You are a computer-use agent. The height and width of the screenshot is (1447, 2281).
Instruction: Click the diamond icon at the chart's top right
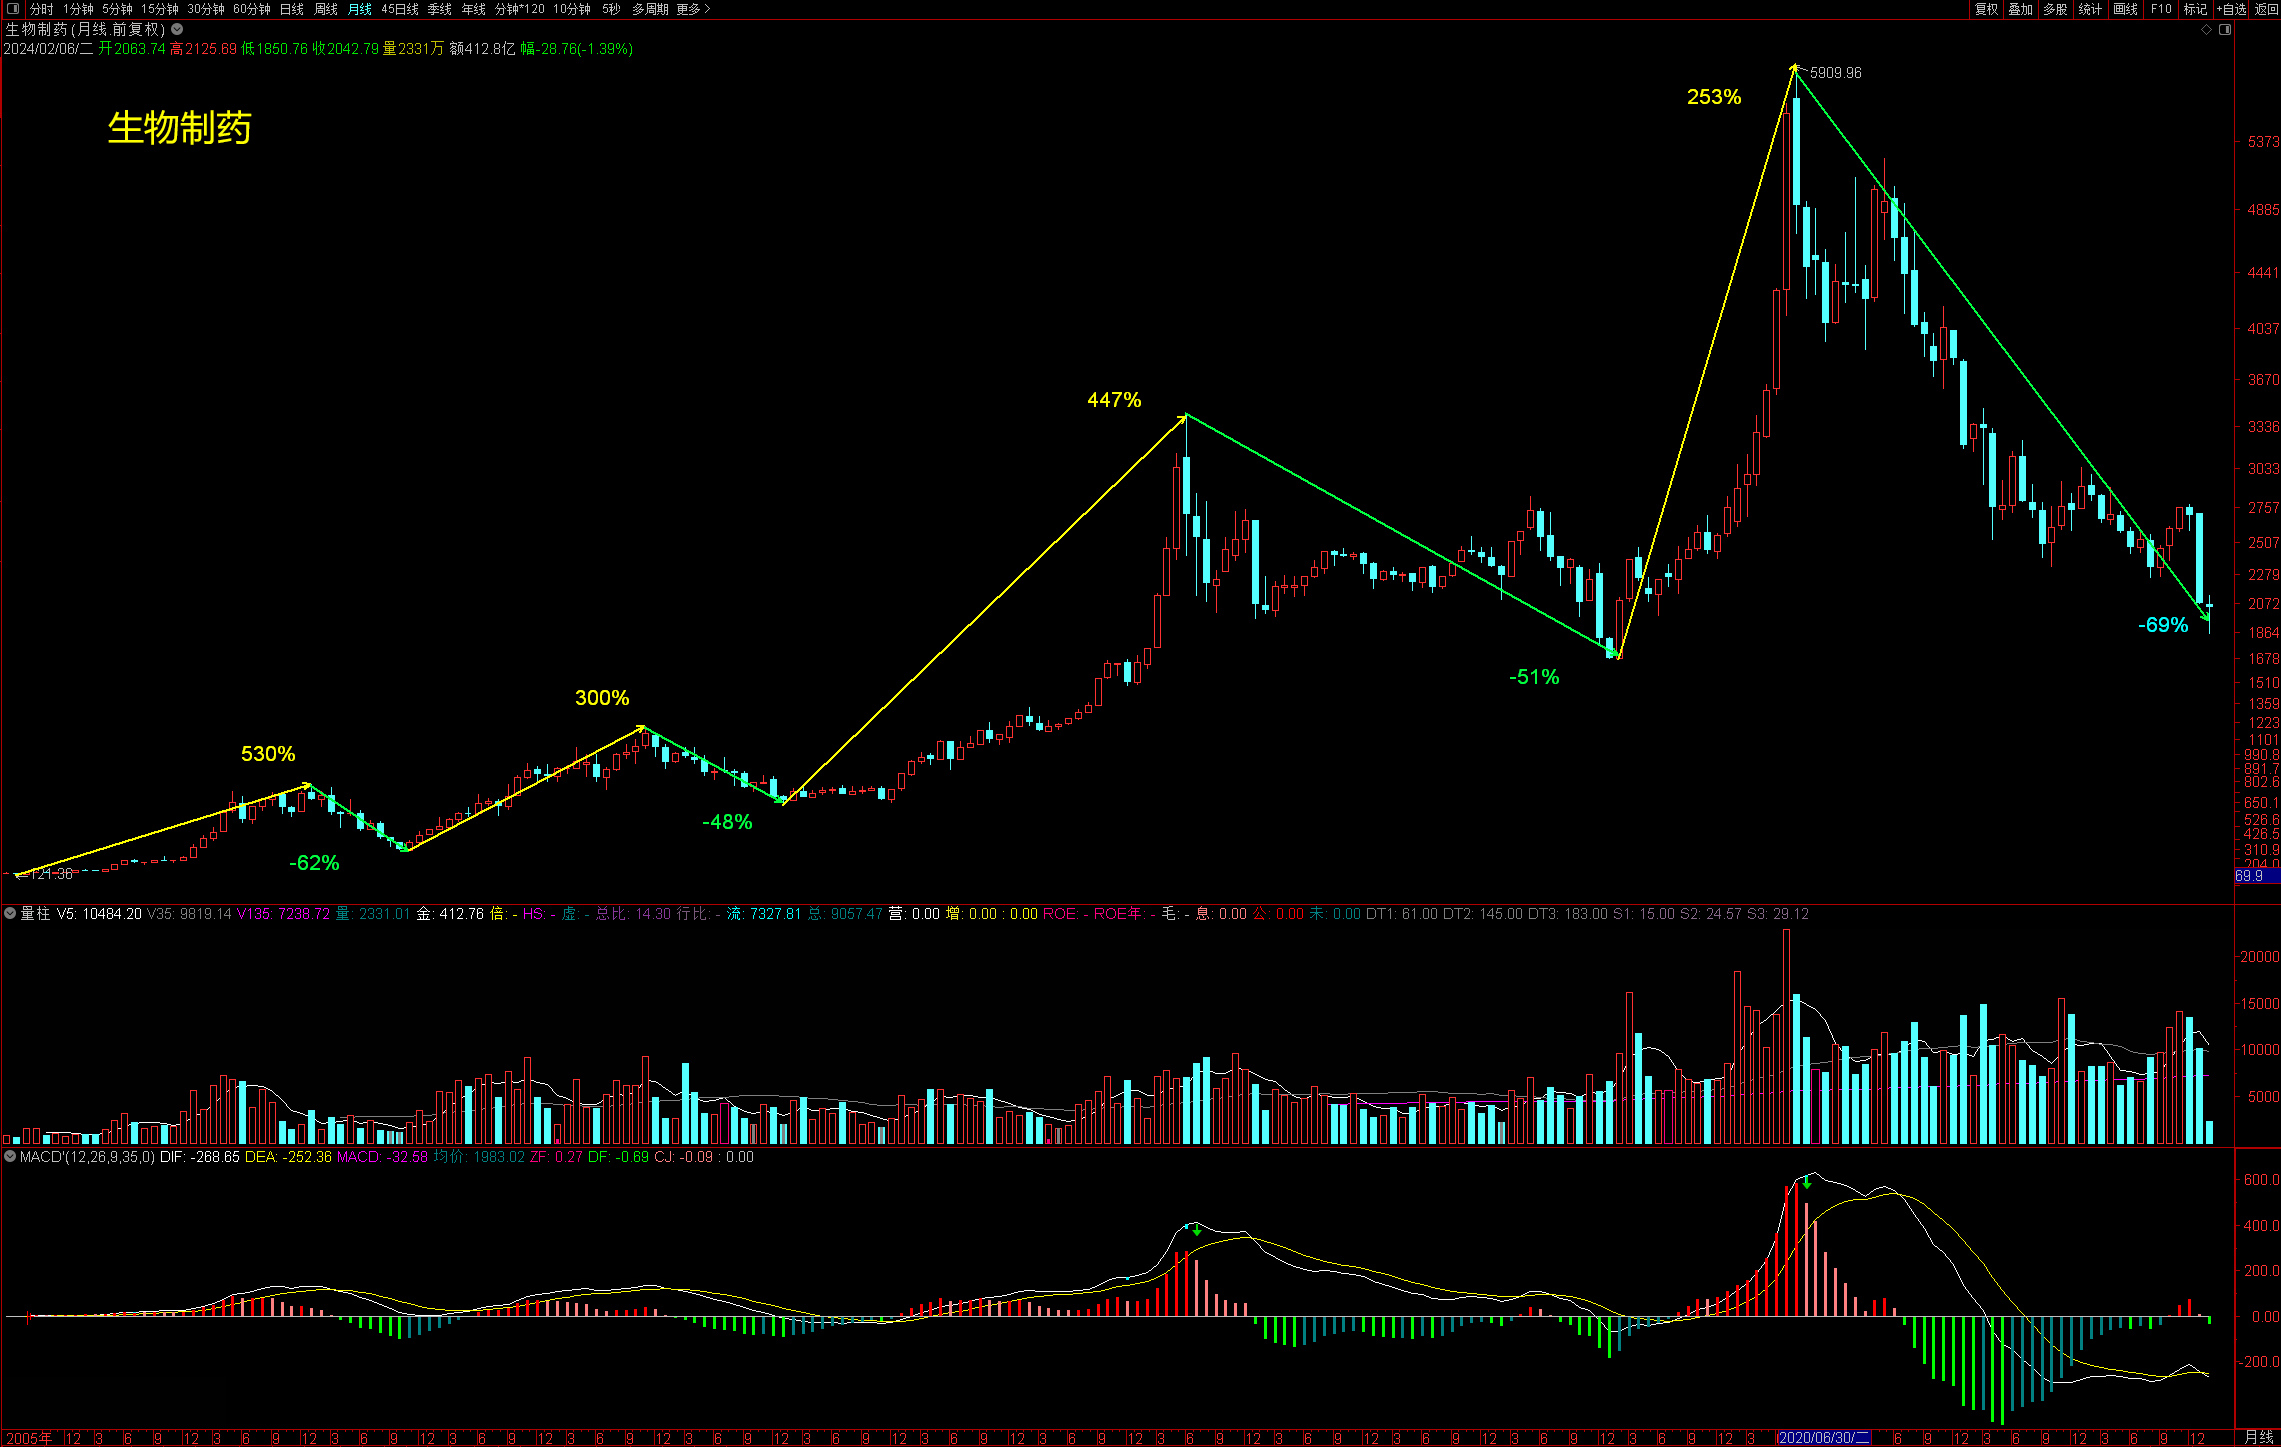click(x=2207, y=30)
